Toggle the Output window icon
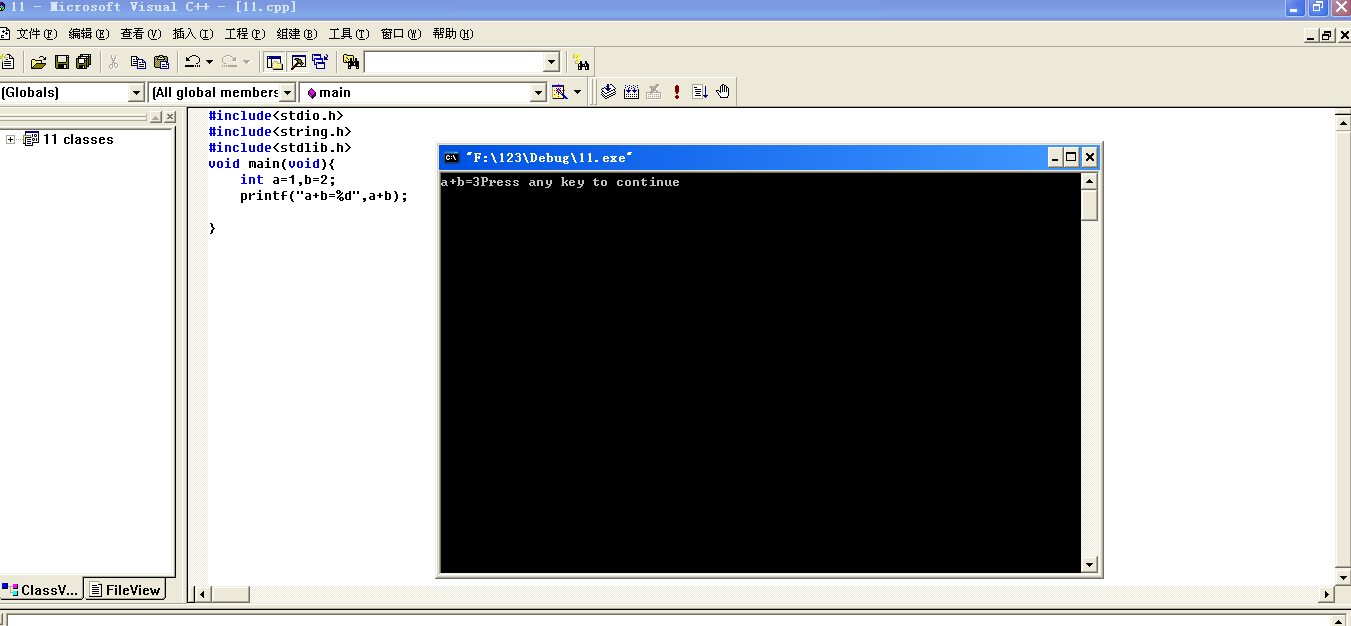The width and height of the screenshot is (1351, 626). click(297, 62)
